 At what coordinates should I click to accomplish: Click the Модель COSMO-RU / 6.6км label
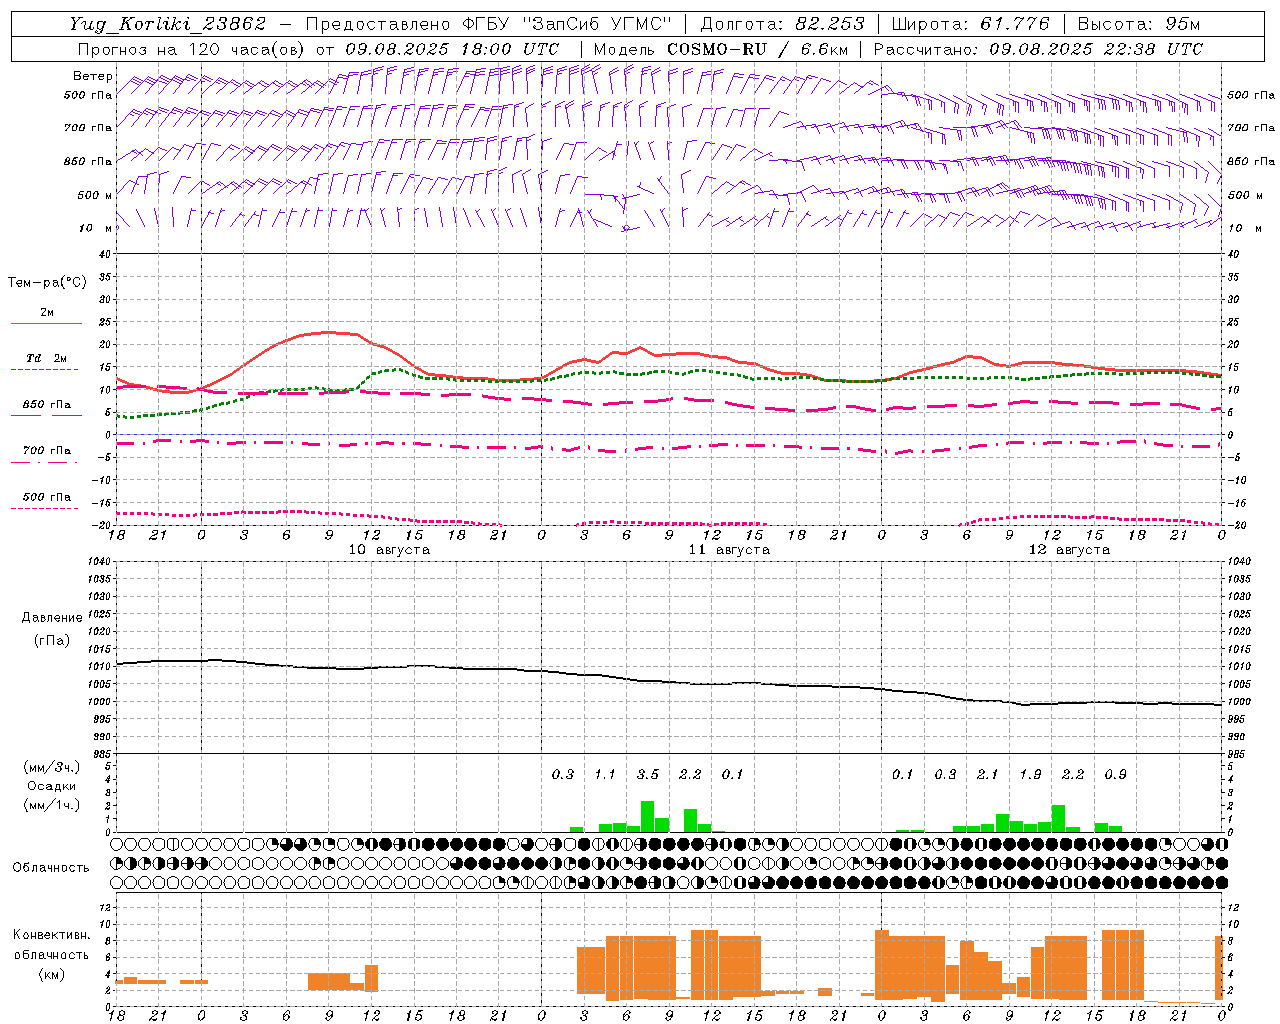tap(721, 49)
